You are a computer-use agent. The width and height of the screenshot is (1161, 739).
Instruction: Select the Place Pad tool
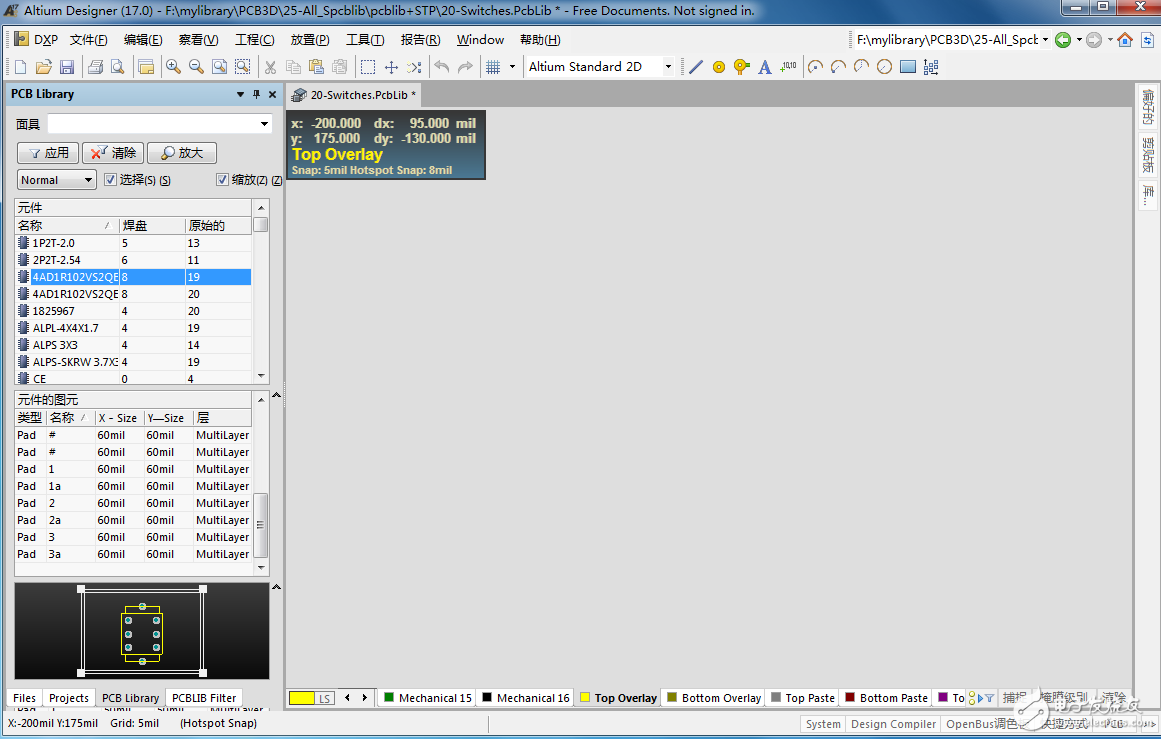tap(718, 67)
